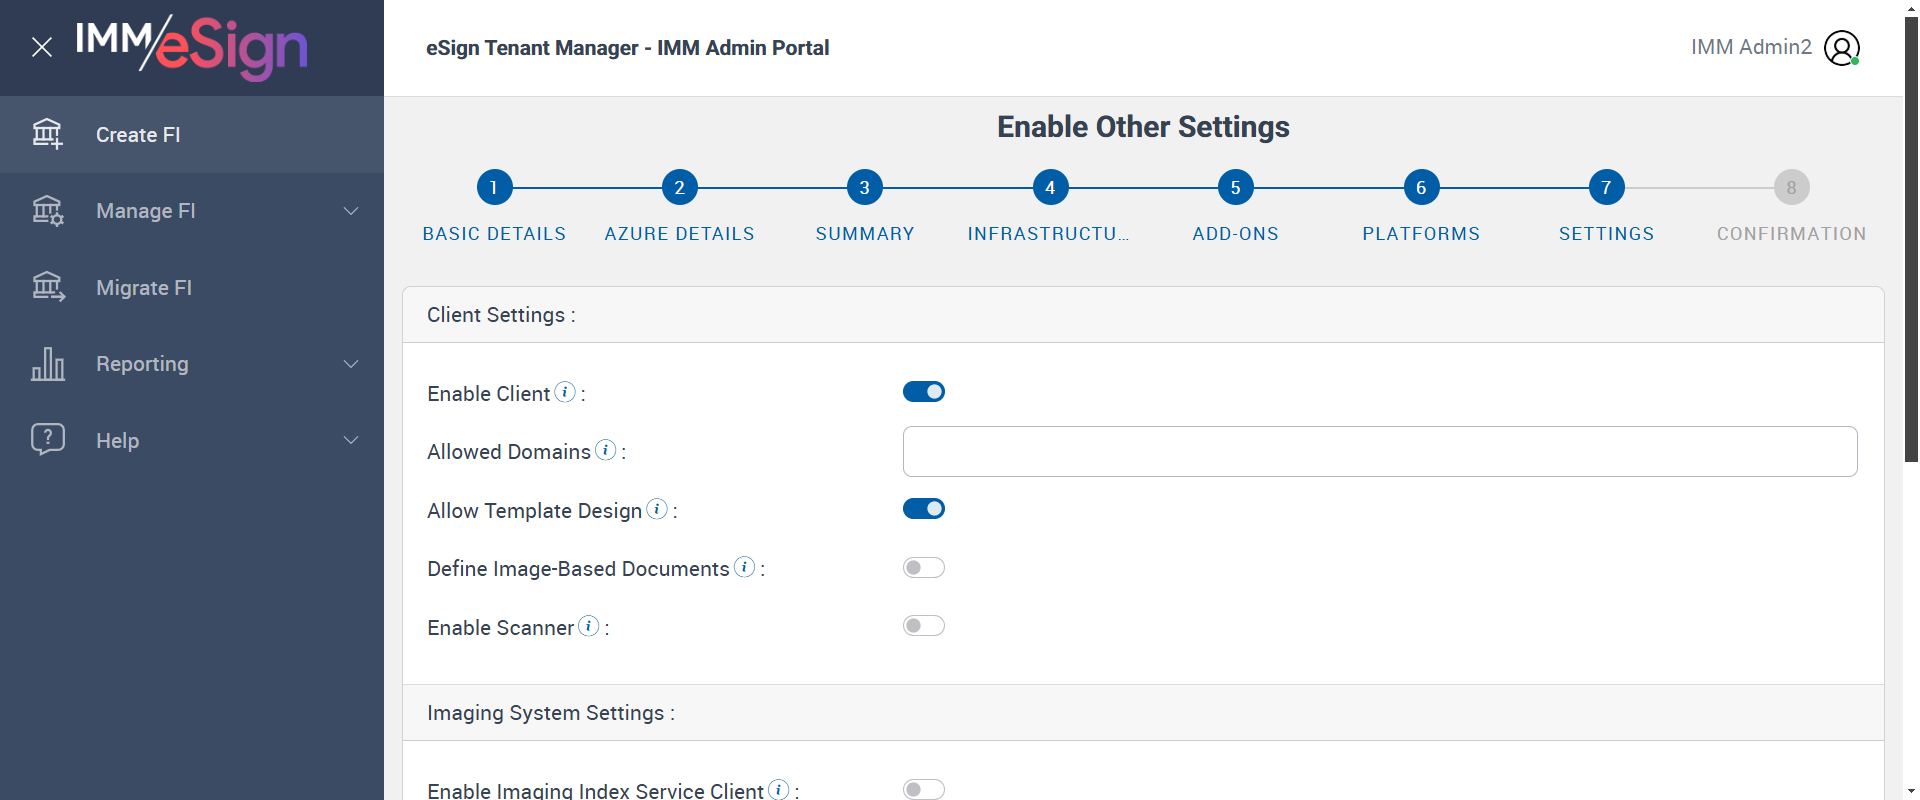Expand the Reporting menu chevron
The height and width of the screenshot is (800, 1920).
351,364
